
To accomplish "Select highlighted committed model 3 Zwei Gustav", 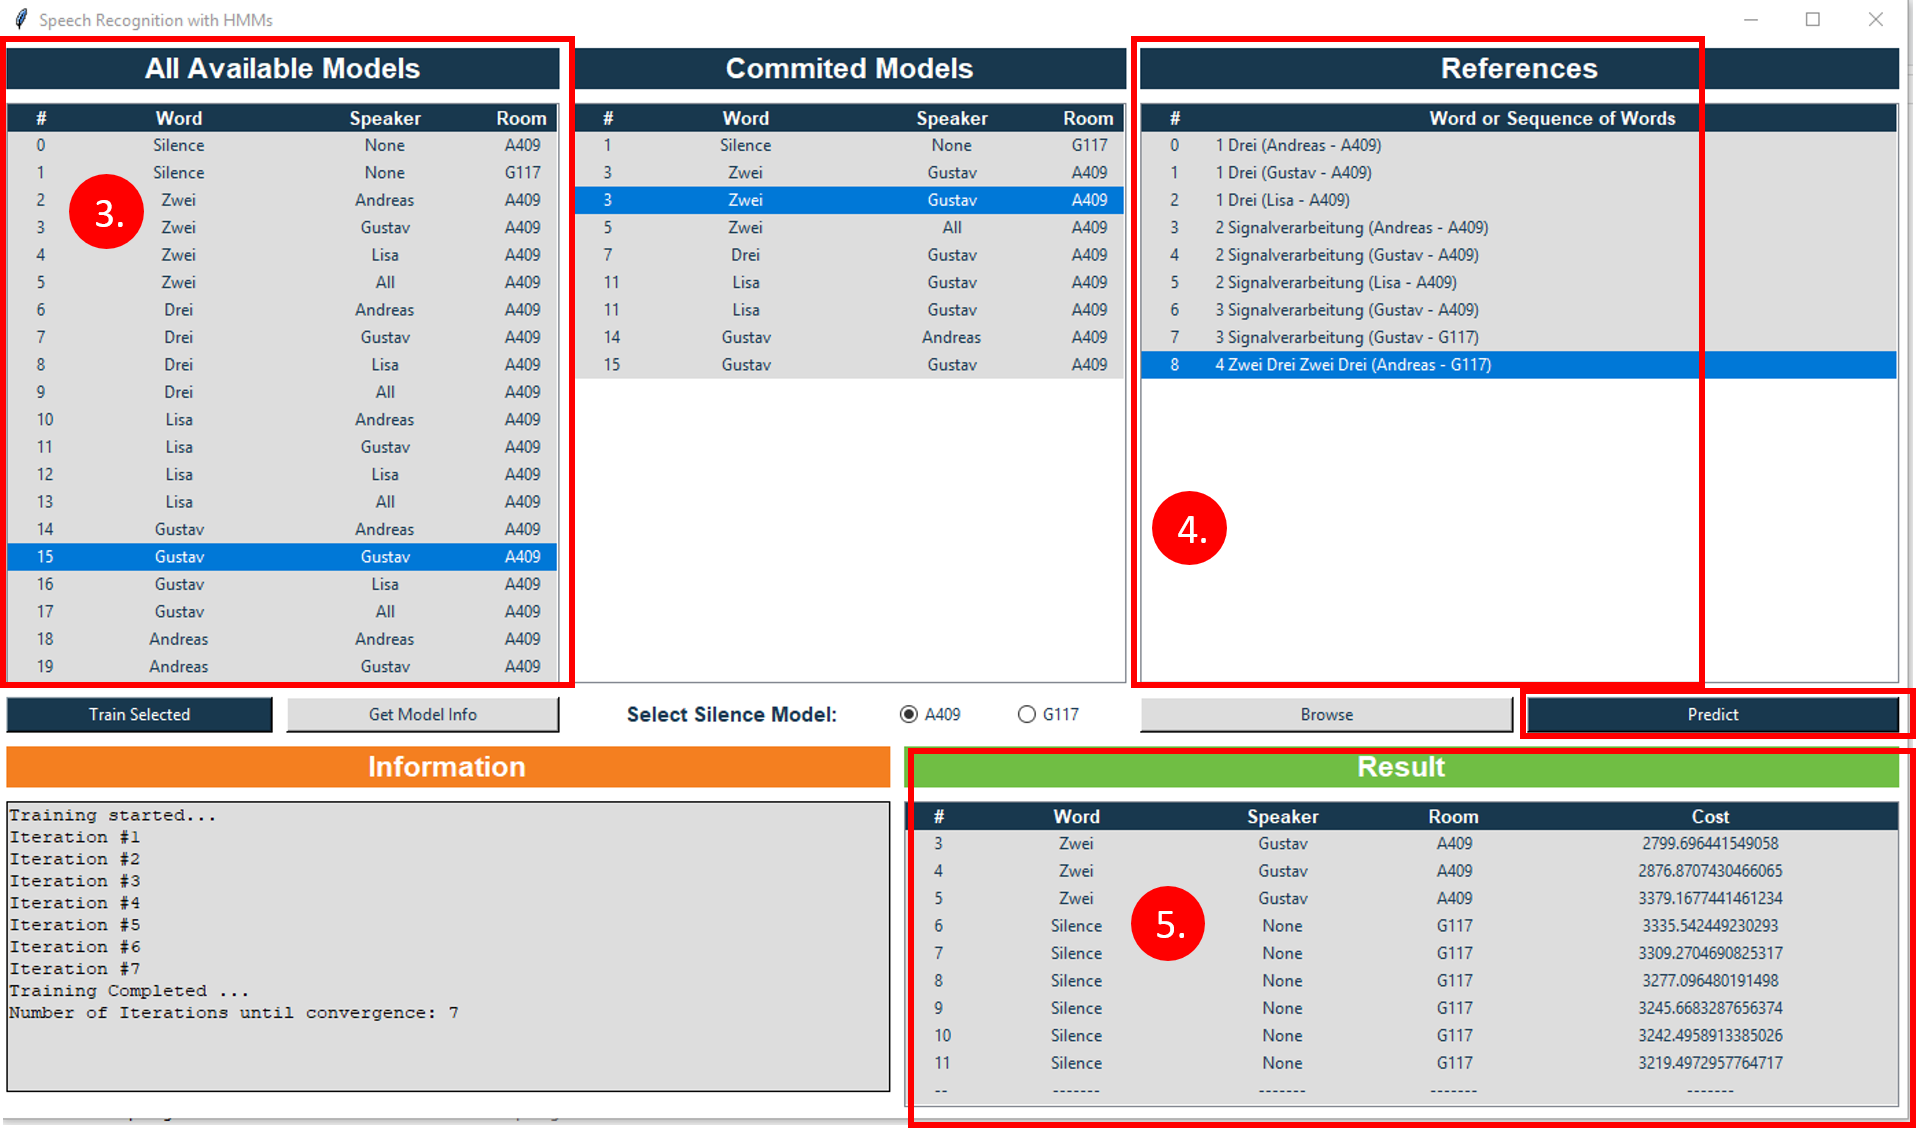I will click(849, 200).
